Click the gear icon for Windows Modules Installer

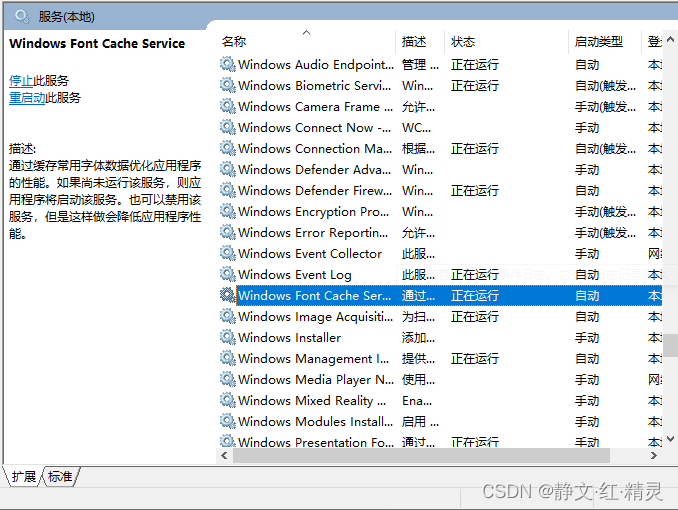227,421
